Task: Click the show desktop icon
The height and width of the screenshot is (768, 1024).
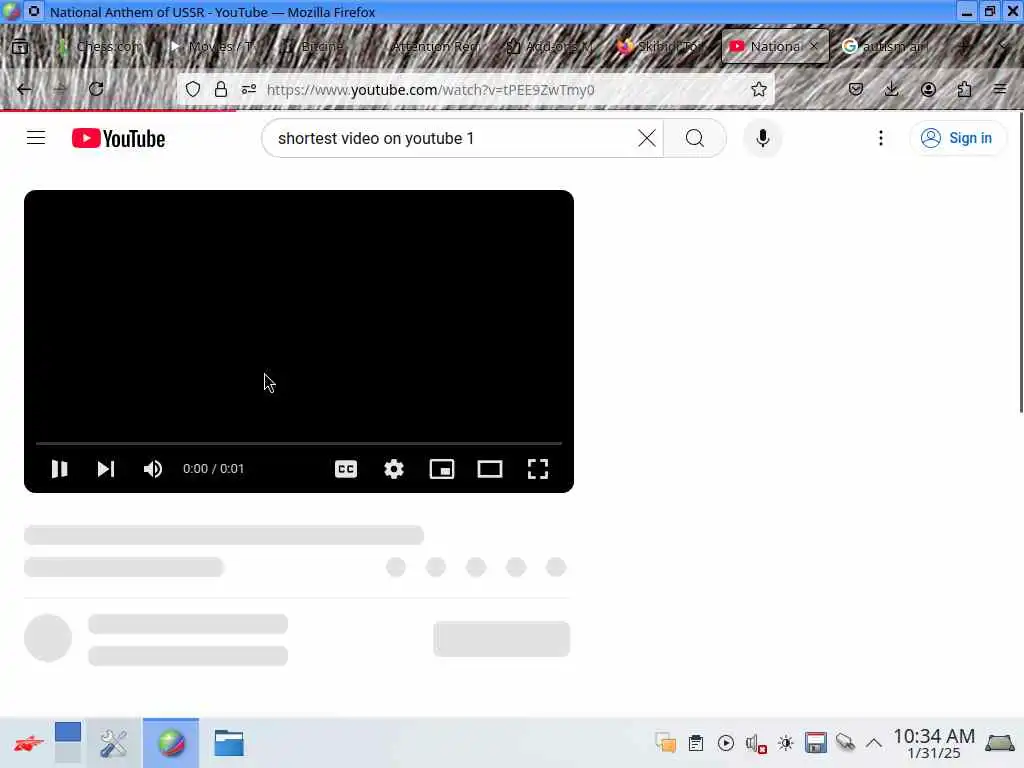Action: pos(1000,743)
